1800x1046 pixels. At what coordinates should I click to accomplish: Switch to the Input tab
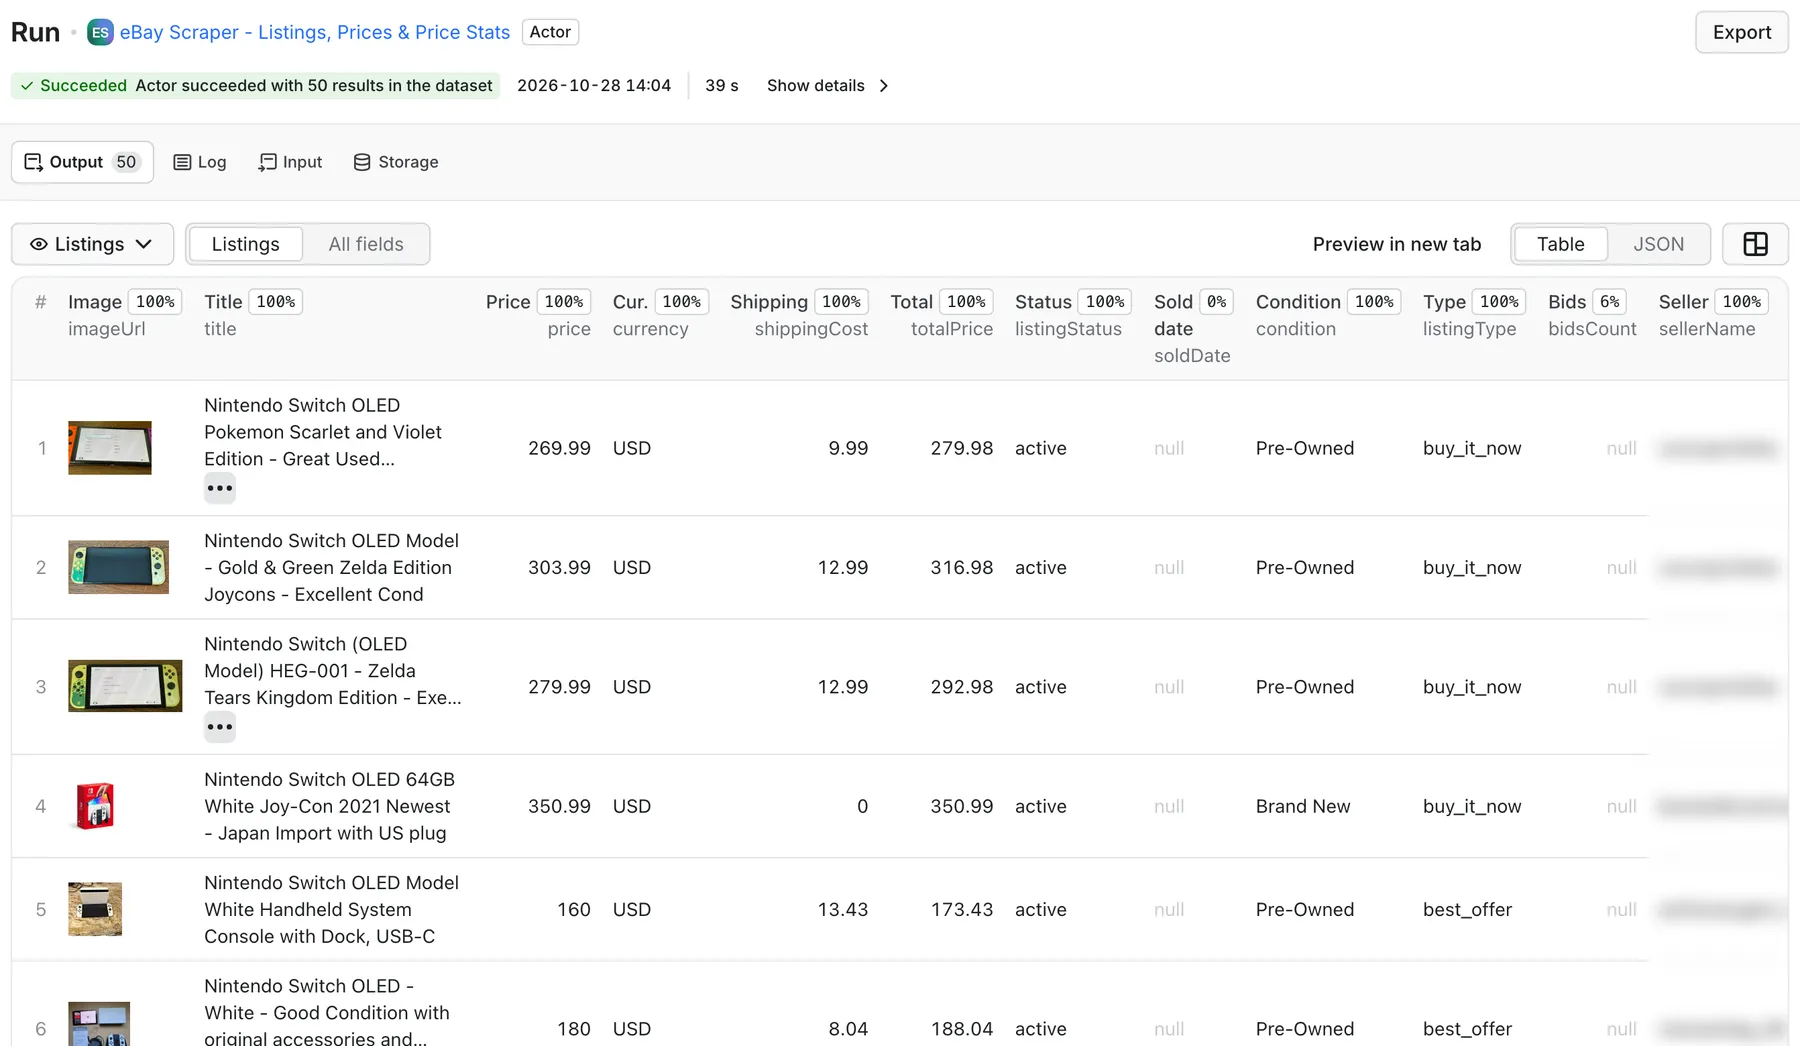tap(290, 162)
